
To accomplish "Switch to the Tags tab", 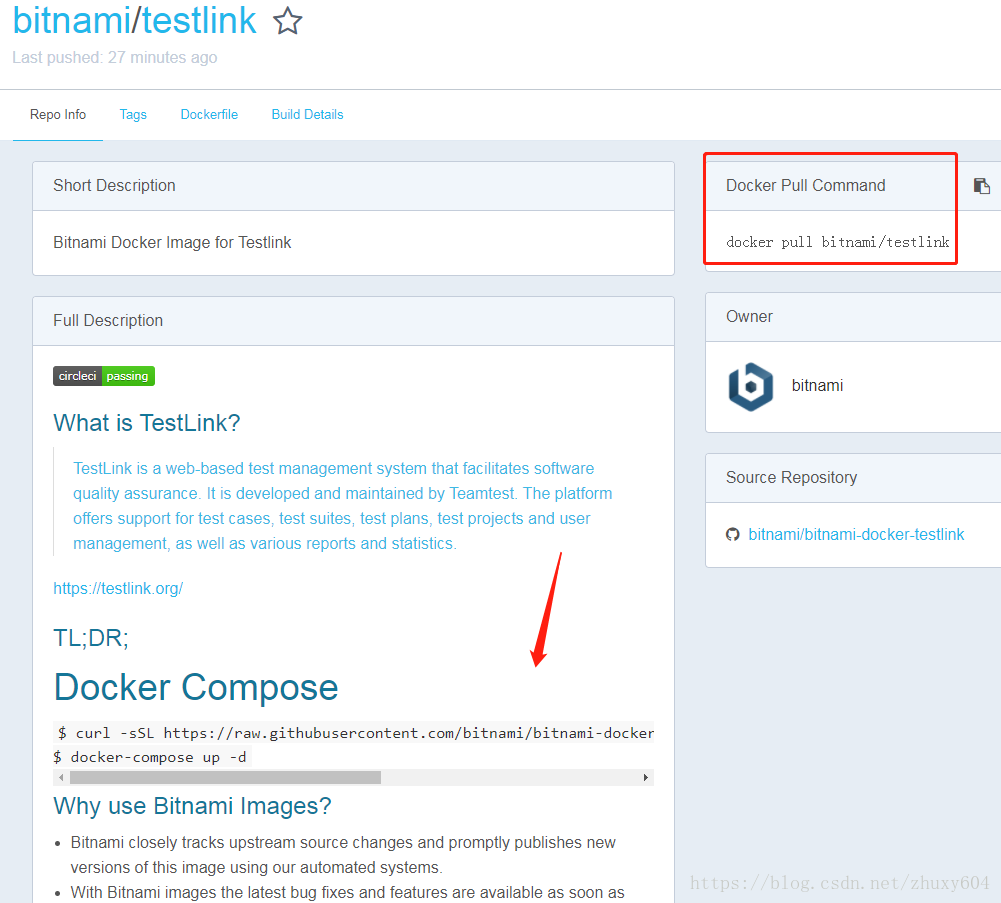I will (x=133, y=115).
